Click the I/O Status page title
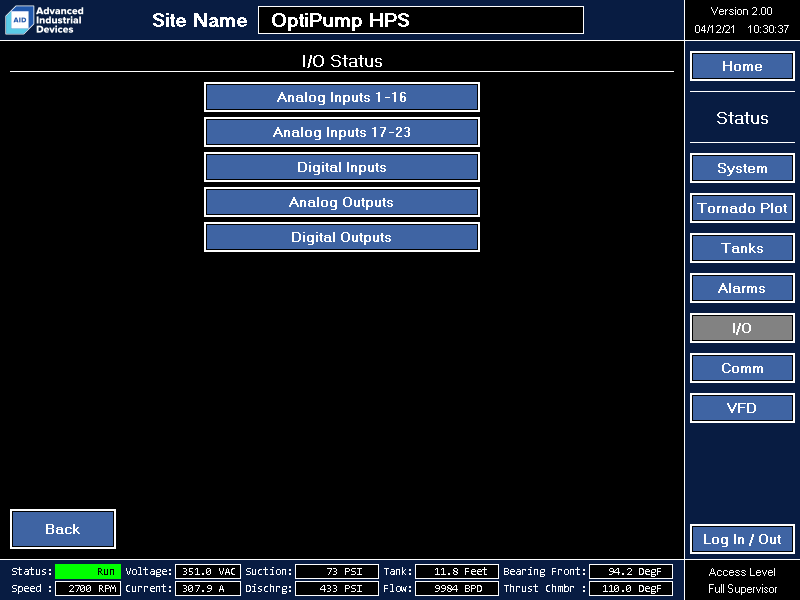The width and height of the screenshot is (800, 600). (x=342, y=61)
